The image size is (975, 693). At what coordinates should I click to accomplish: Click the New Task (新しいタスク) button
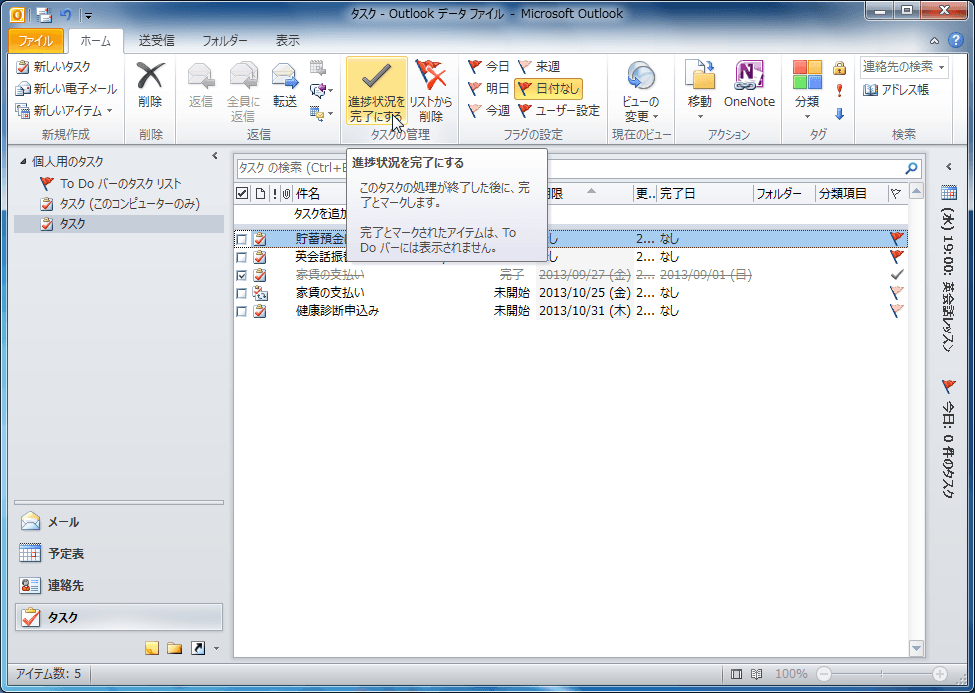53,67
